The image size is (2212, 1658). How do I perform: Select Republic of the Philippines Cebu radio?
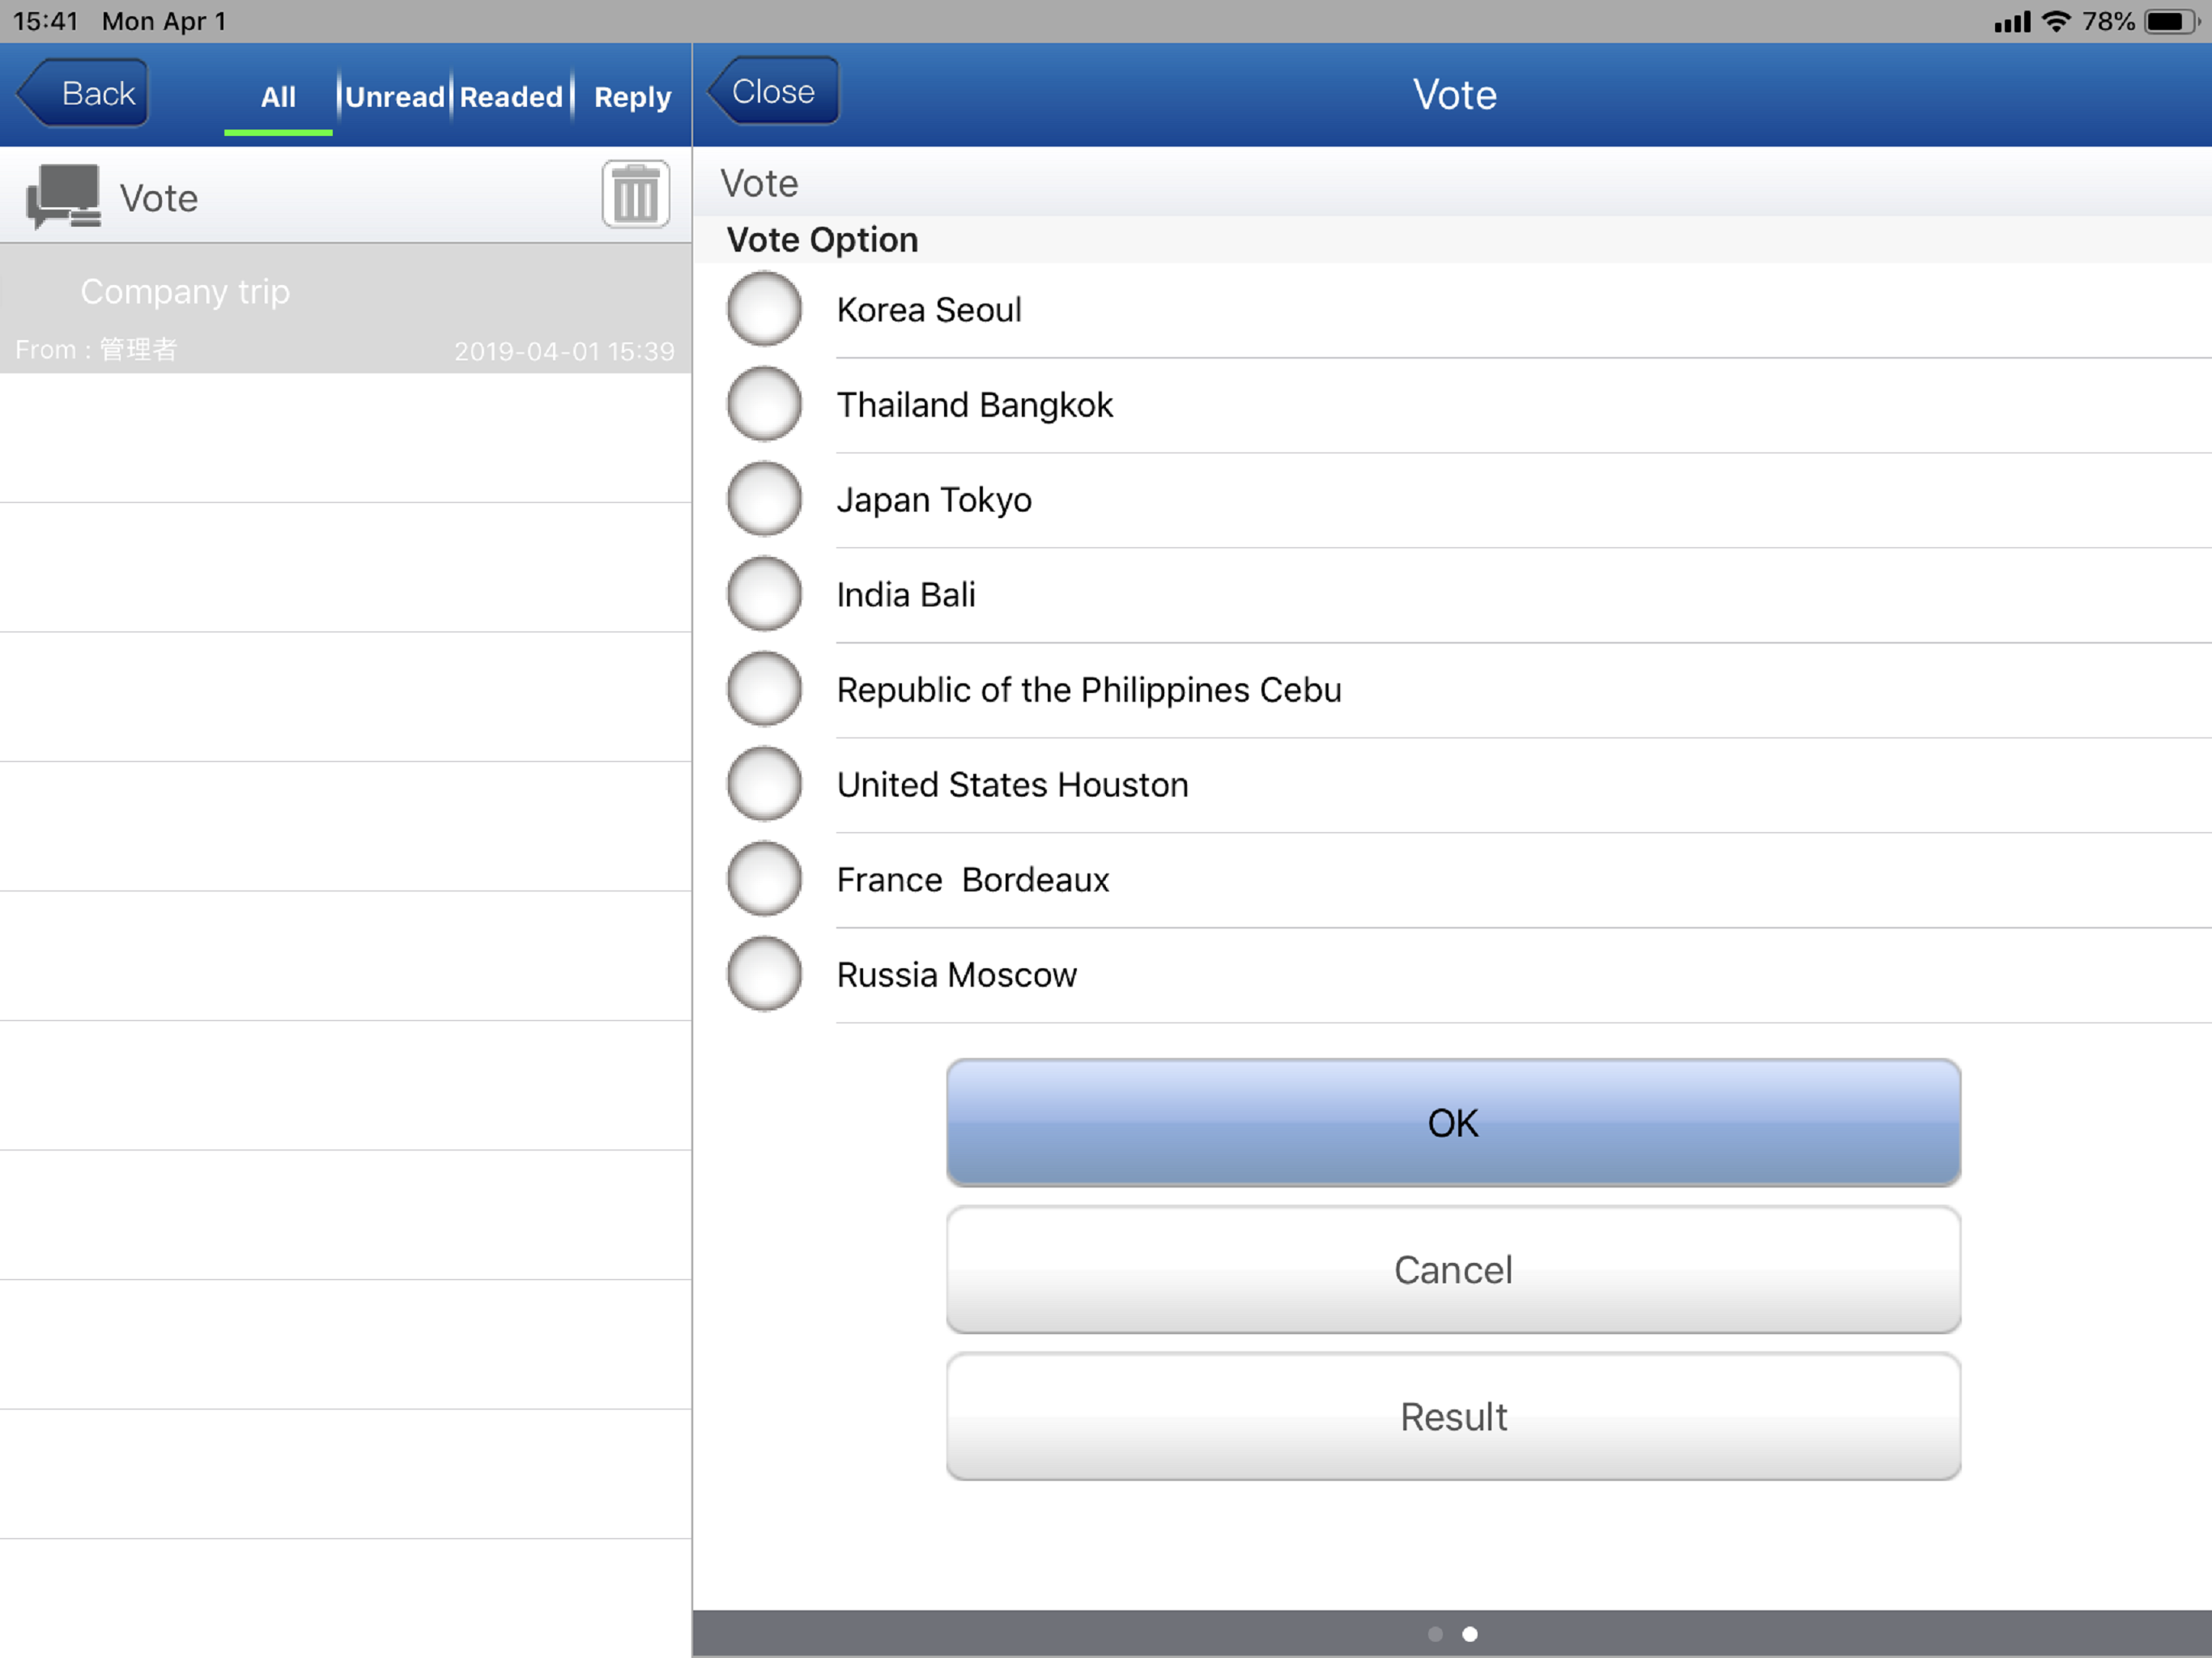click(x=764, y=689)
